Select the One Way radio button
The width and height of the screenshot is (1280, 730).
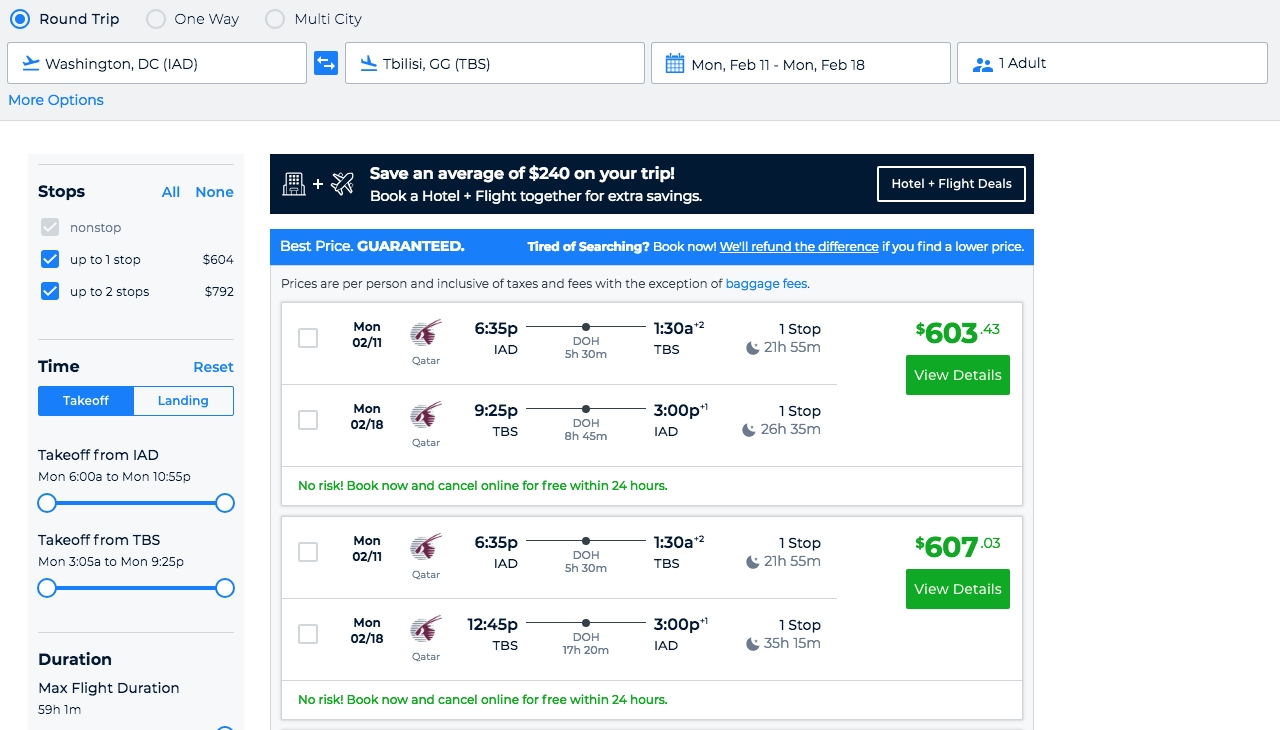tap(156, 19)
